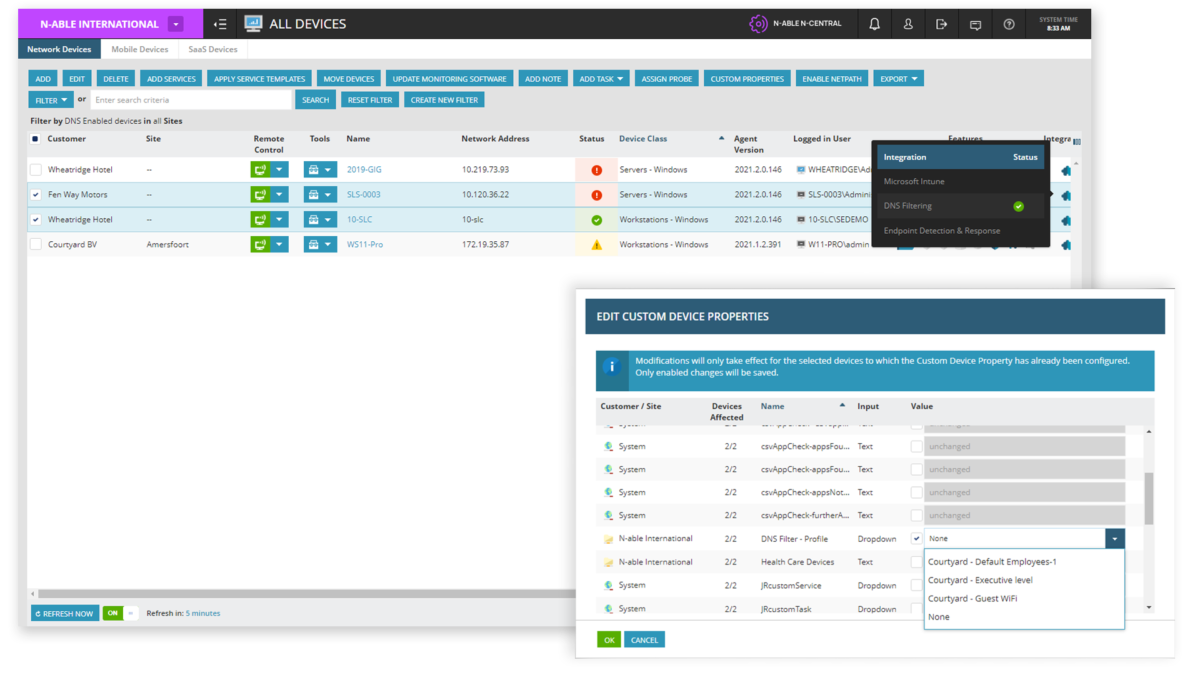
Task: Switch to the SaaS Devices tab
Action: click(213, 49)
